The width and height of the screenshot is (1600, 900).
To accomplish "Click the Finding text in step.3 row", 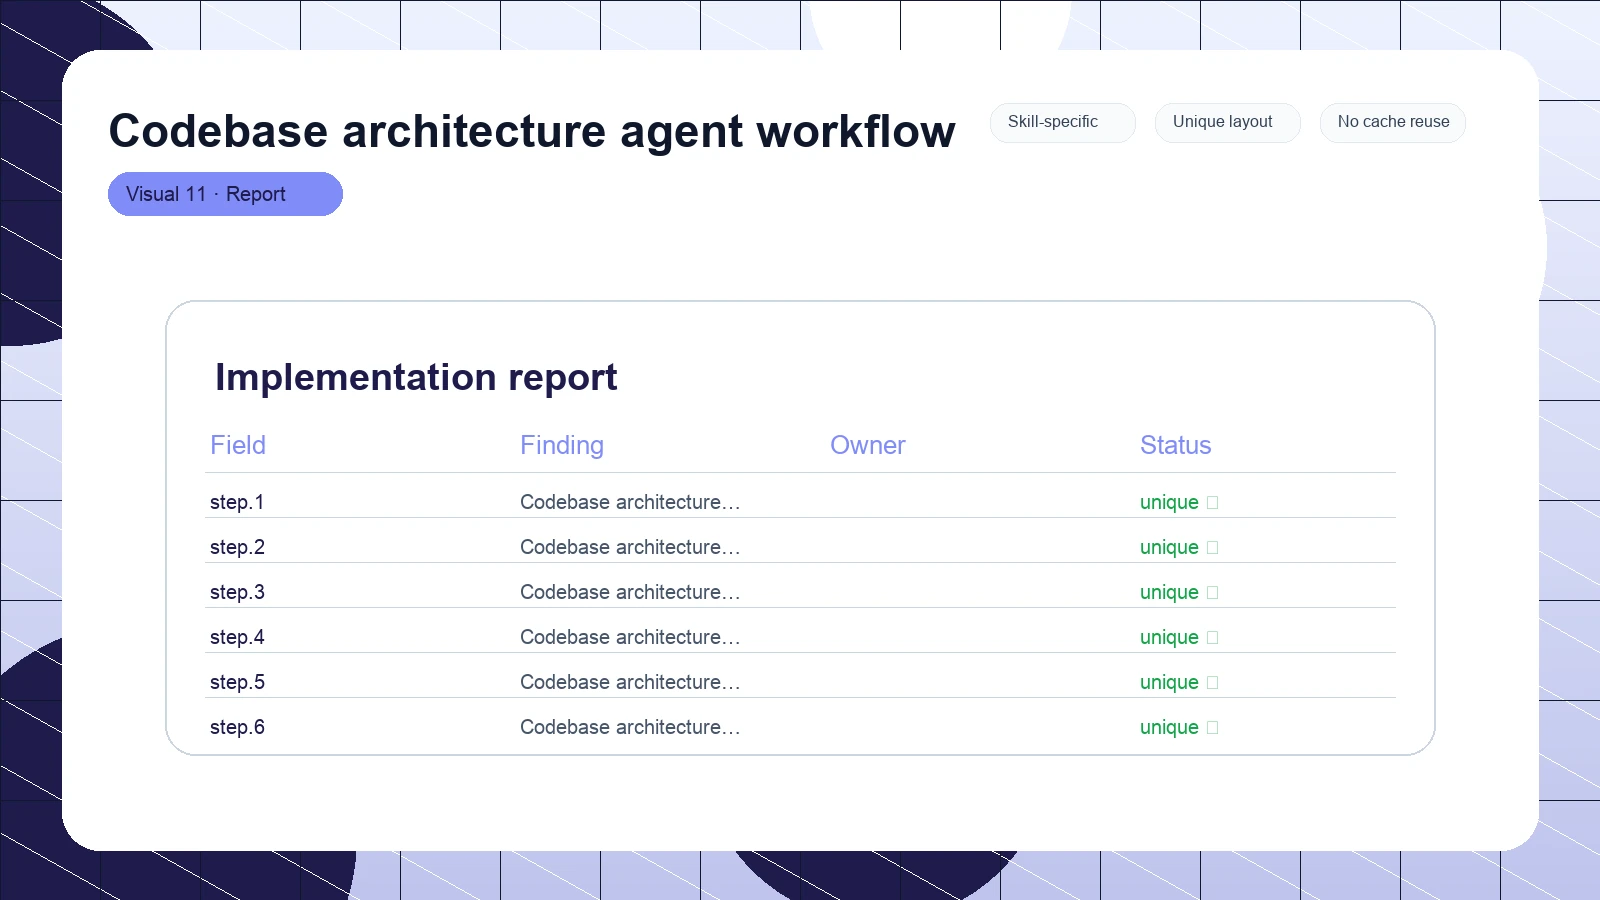I will tap(630, 592).
